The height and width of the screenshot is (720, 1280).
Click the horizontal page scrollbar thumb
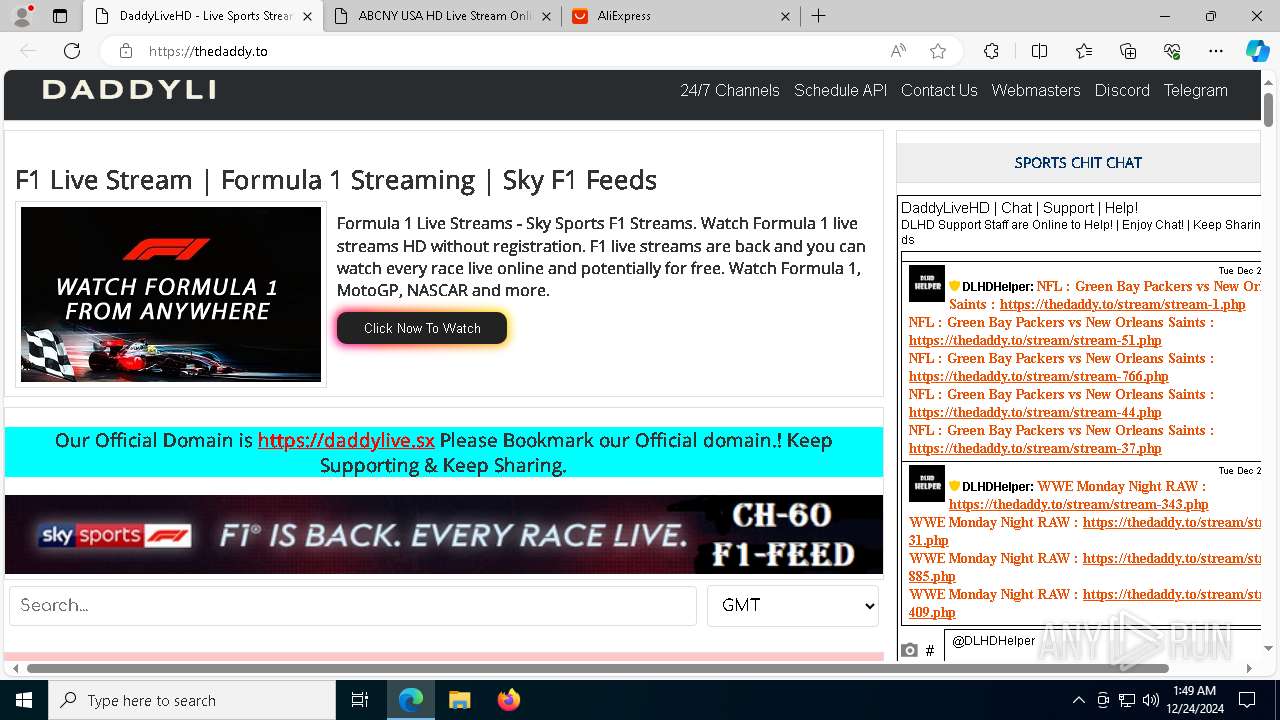[598, 668]
